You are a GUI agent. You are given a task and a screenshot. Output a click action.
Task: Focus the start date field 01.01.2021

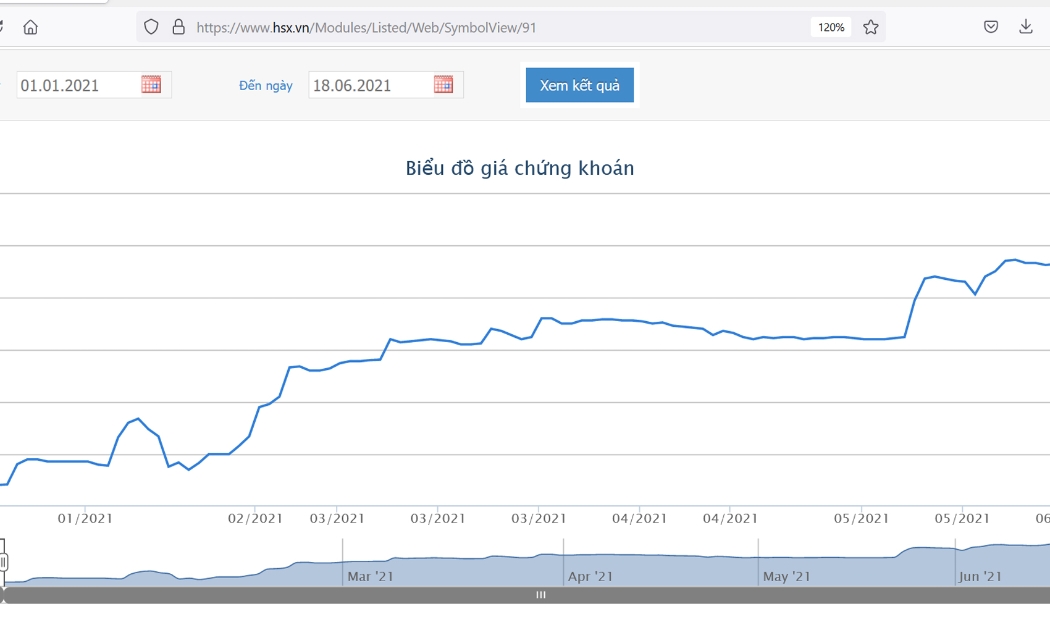pyautogui.click(x=94, y=85)
